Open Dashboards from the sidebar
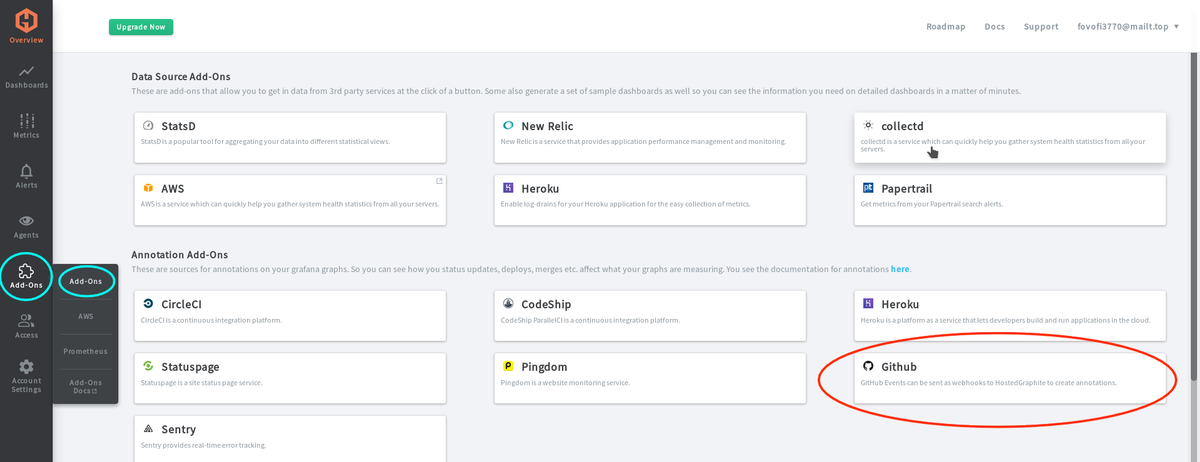The height and width of the screenshot is (462, 1200). (26, 77)
